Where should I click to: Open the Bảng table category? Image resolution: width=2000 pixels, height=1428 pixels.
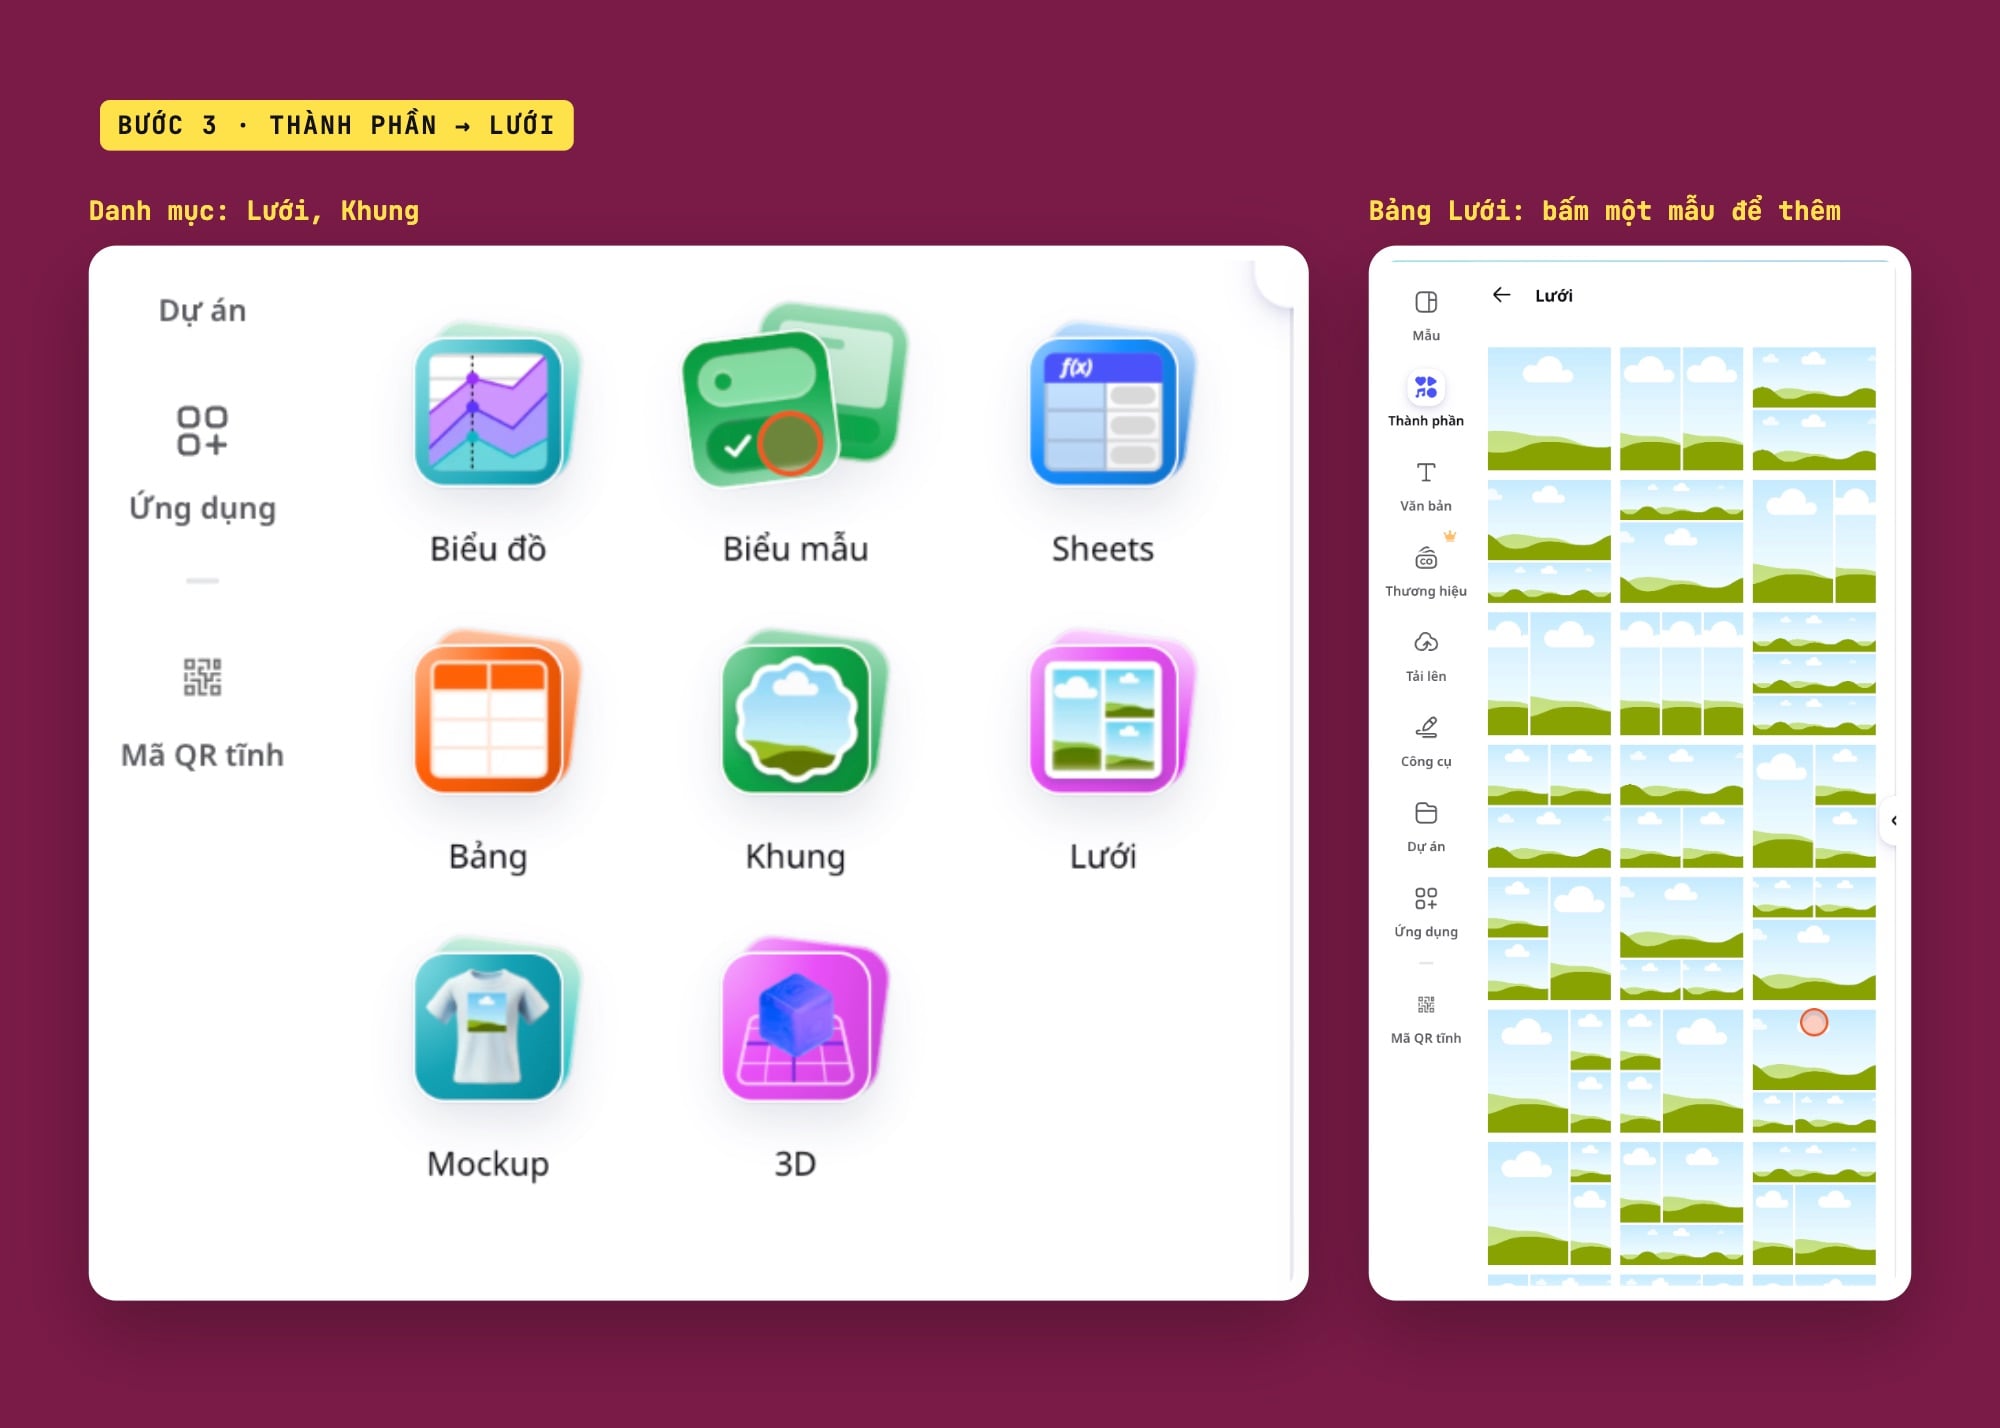(488, 752)
